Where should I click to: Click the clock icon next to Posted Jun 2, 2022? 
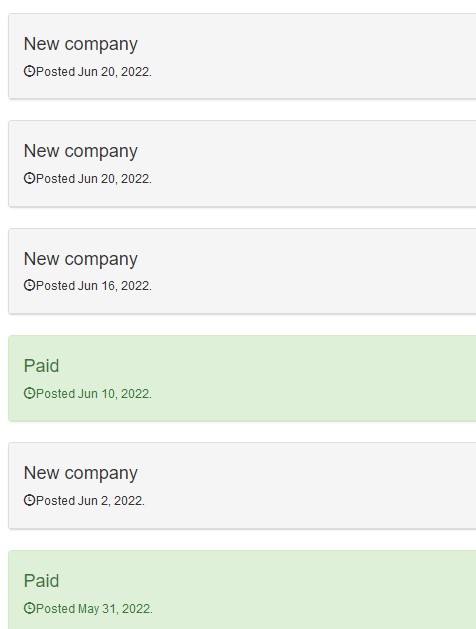(x=29, y=500)
